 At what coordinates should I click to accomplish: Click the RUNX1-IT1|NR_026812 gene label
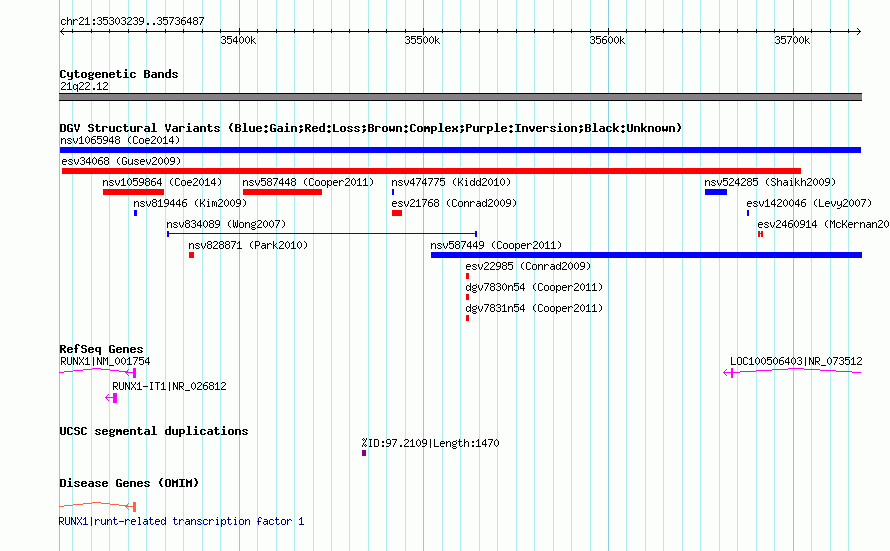169,386
